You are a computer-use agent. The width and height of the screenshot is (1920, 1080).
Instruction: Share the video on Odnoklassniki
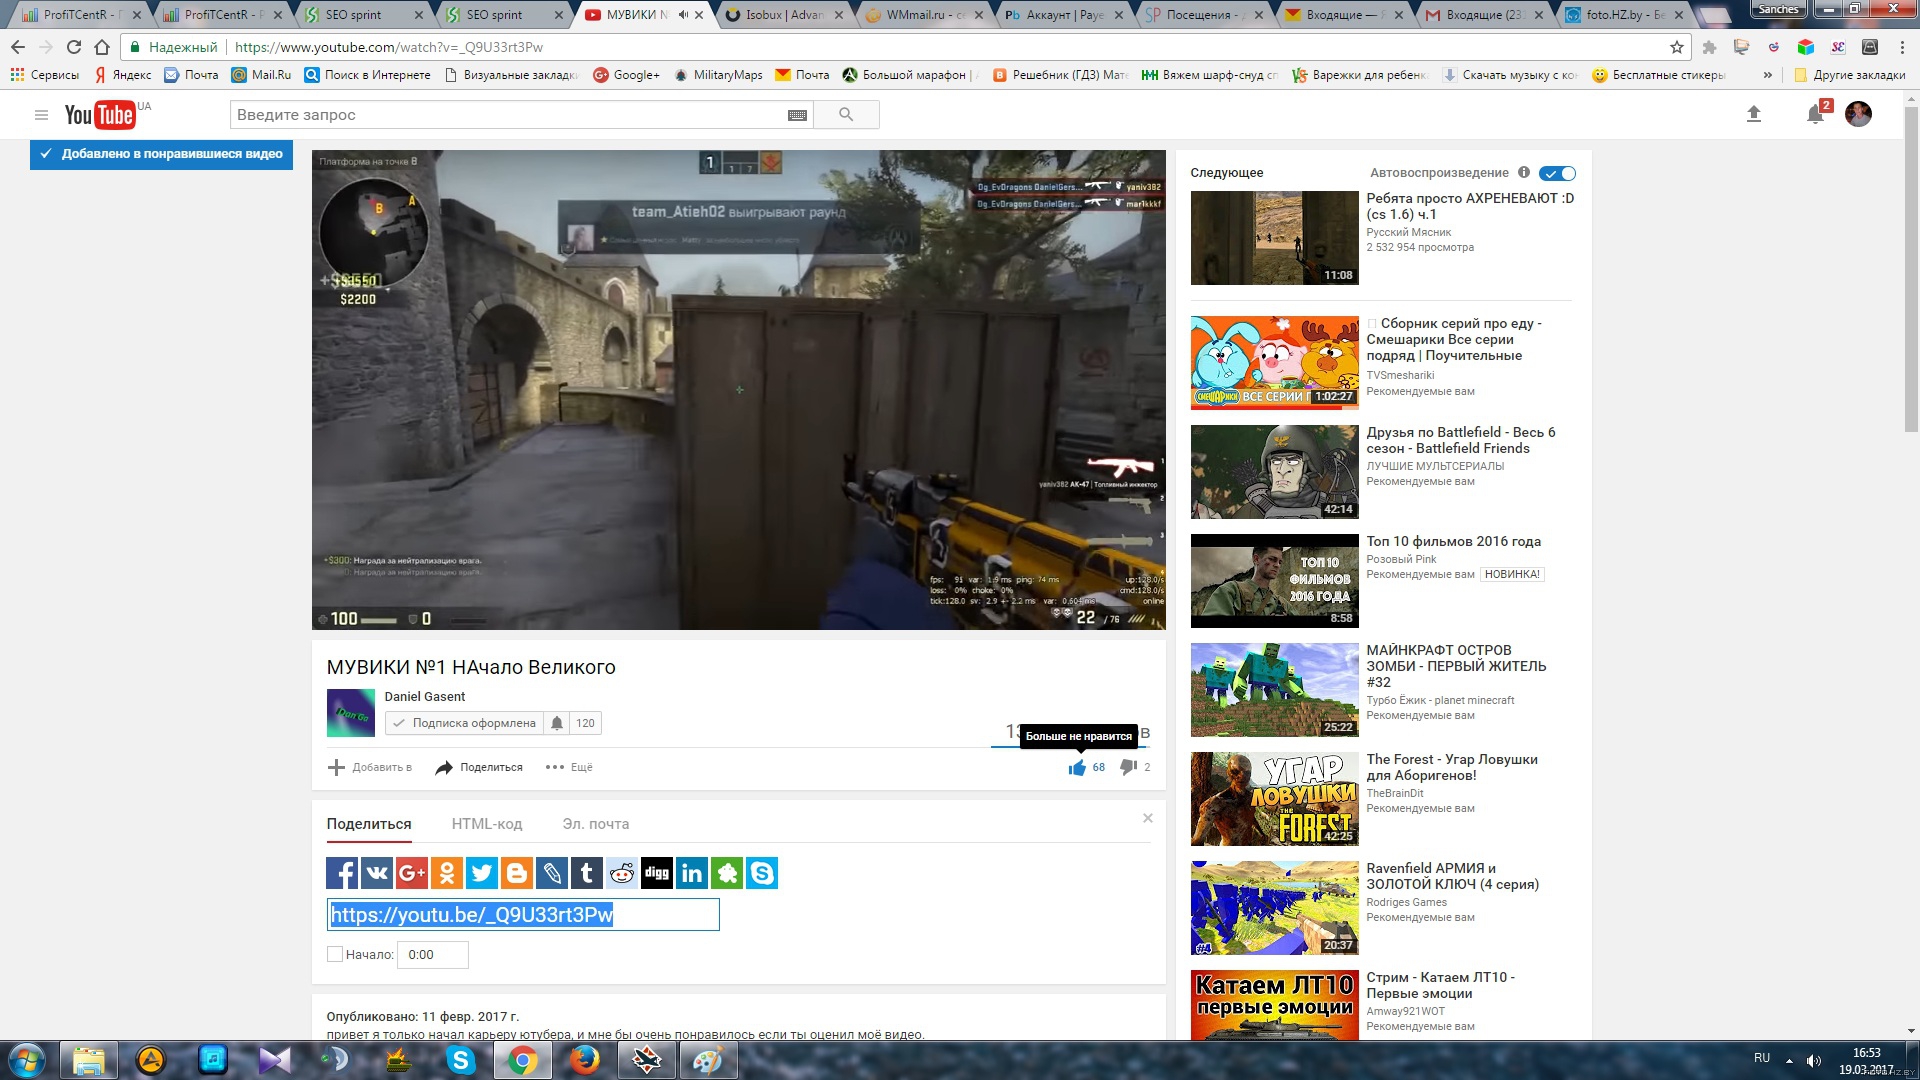(447, 873)
